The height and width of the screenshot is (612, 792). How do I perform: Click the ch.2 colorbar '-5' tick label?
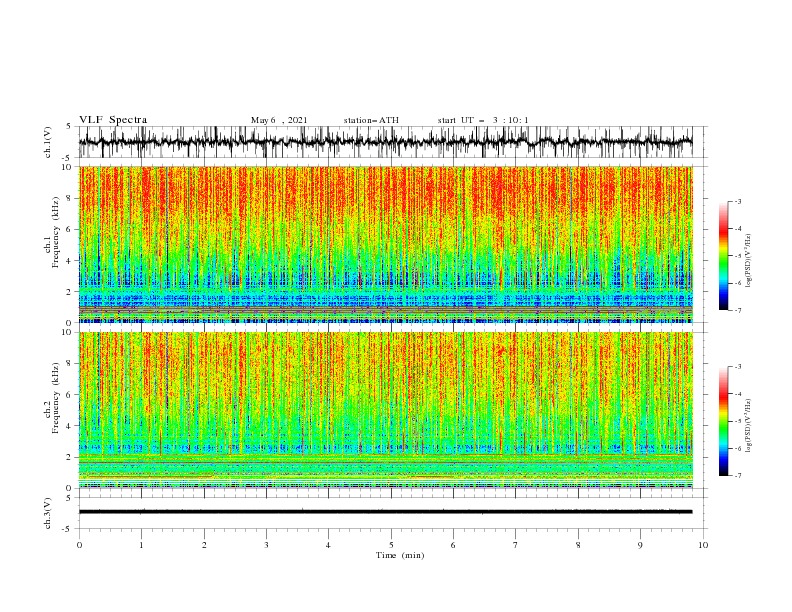pyautogui.click(x=737, y=421)
